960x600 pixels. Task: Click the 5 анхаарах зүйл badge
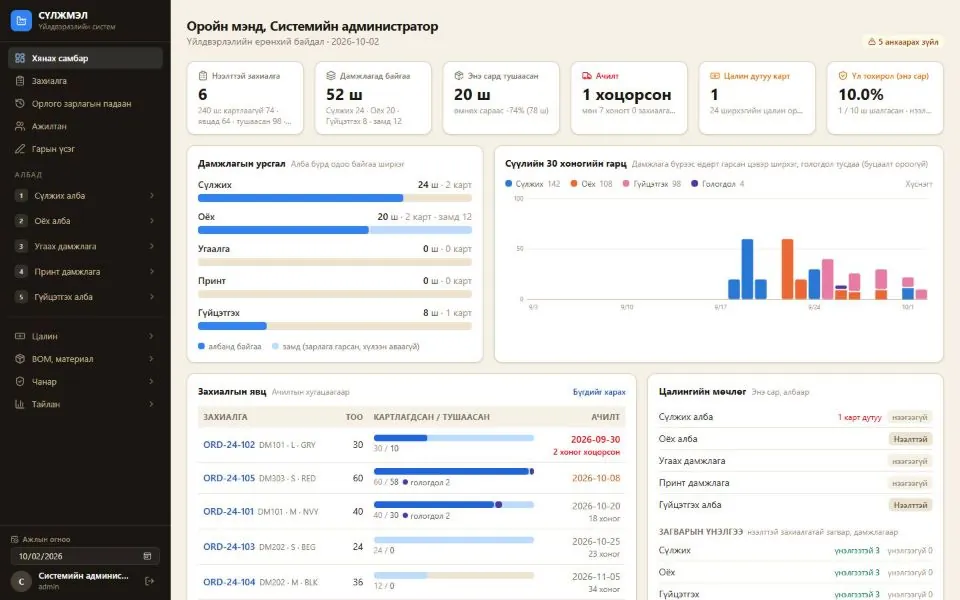903,42
